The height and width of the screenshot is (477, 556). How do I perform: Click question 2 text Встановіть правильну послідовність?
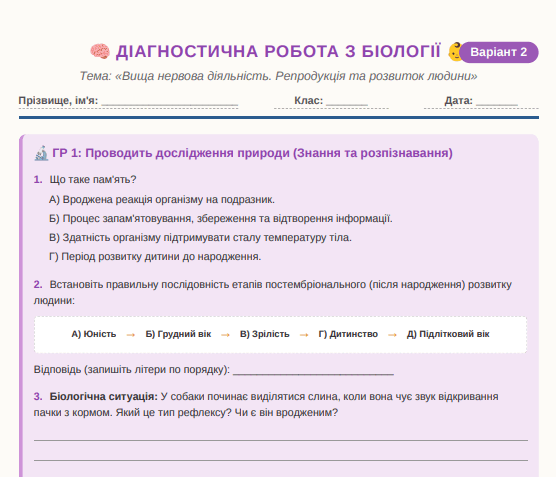click(x=273, y=293)
